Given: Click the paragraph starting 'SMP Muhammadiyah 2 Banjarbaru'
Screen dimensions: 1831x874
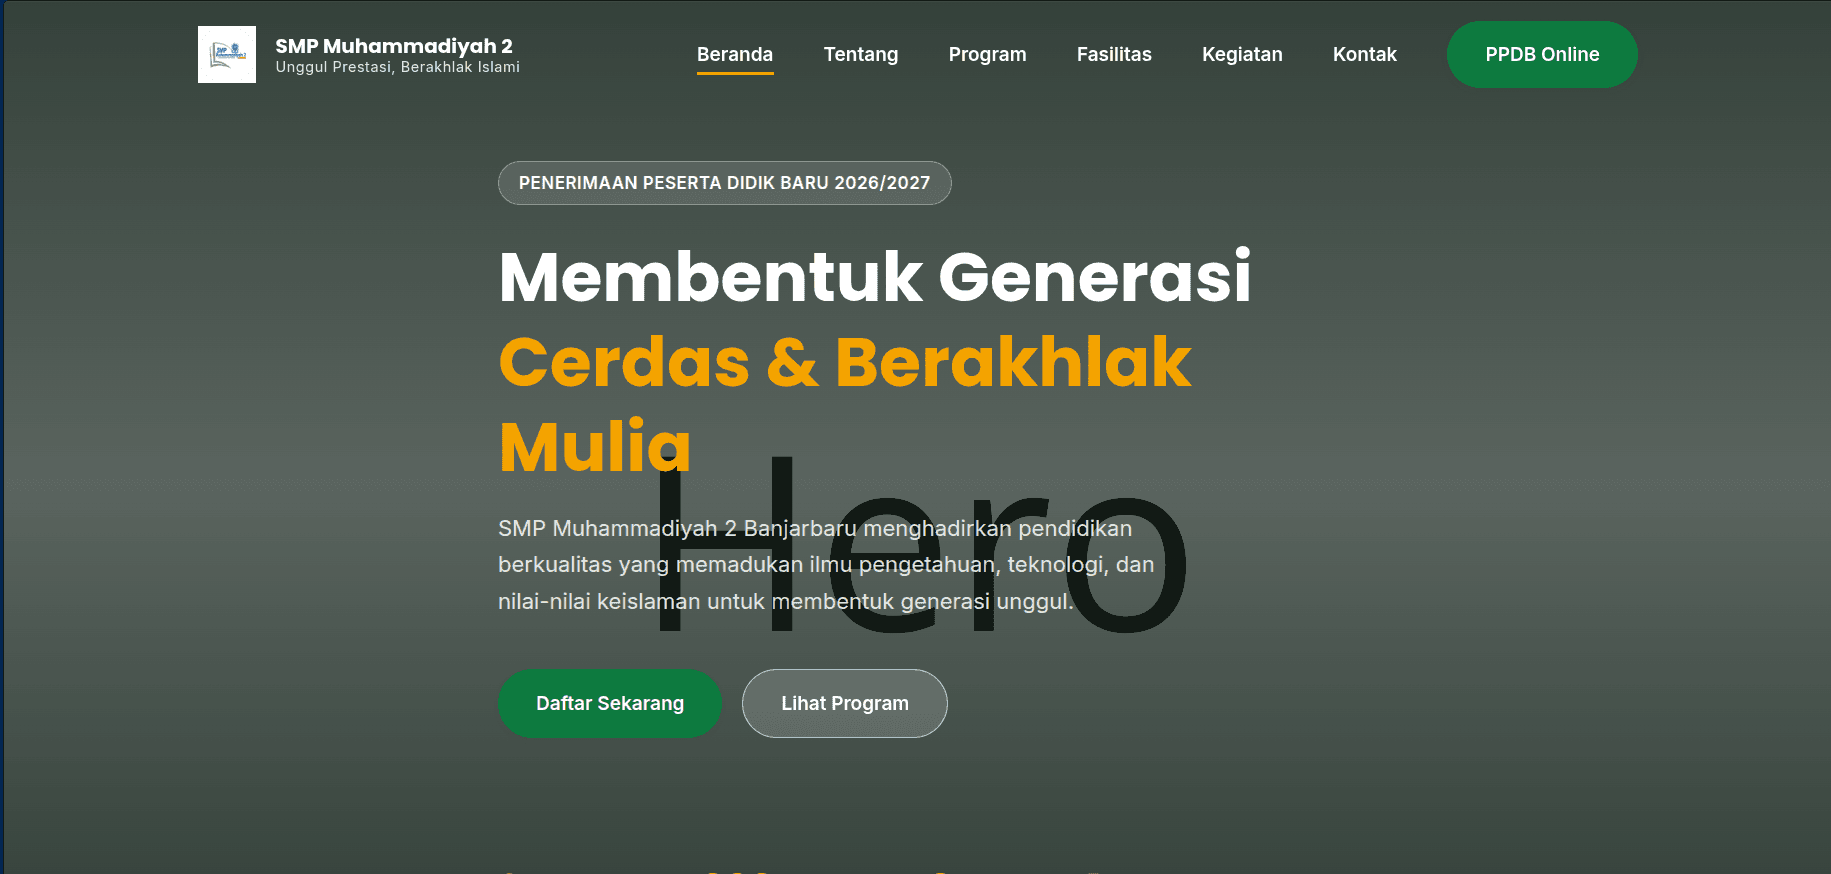Looking at the screenshot, I should (x=826, y=565).
